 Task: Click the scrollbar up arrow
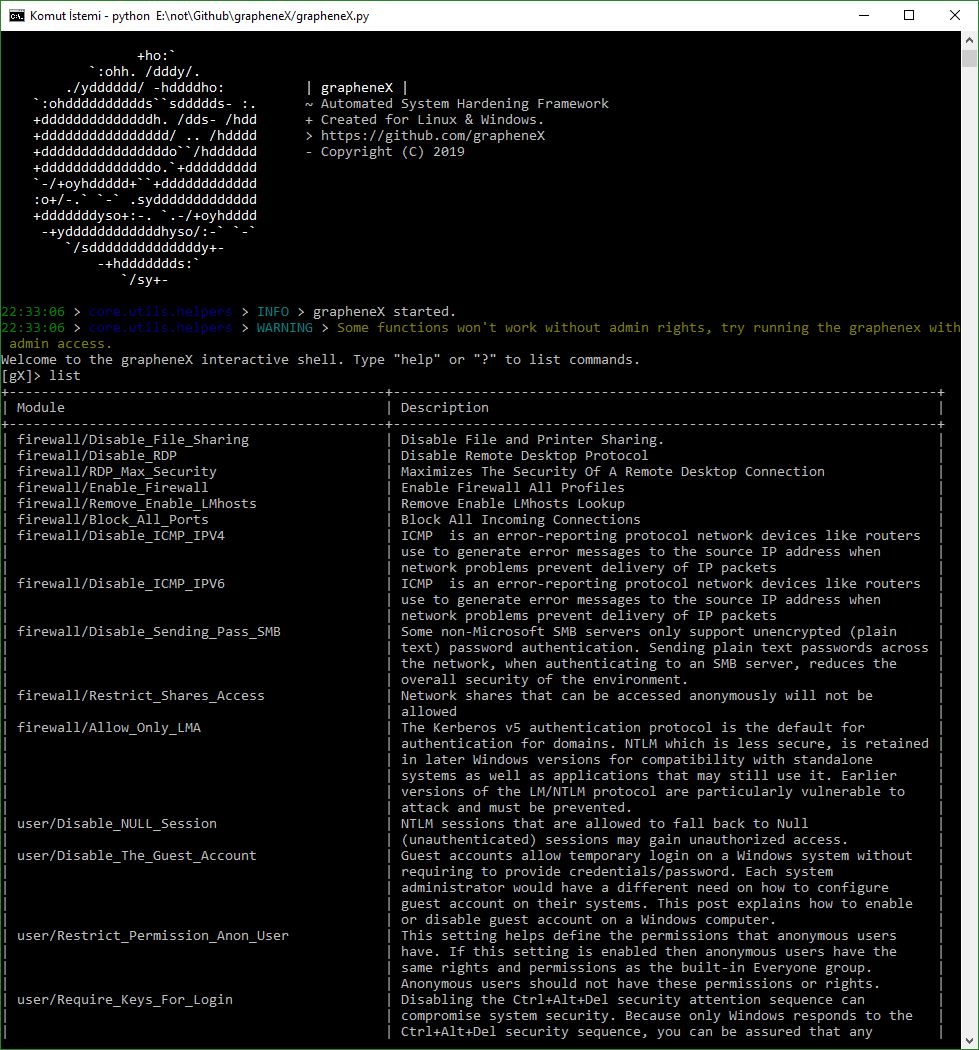pos(969,40)
